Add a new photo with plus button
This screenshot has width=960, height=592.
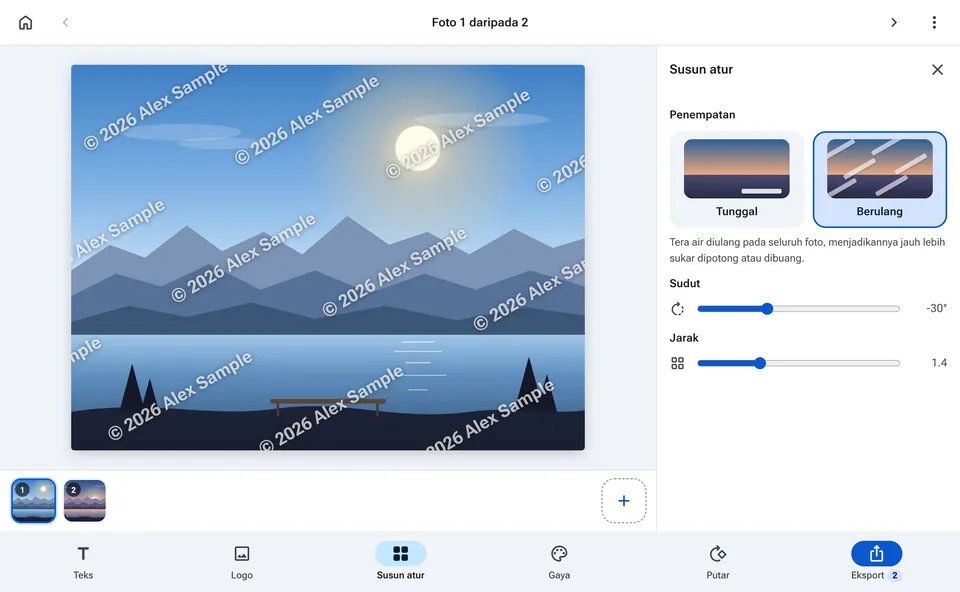click(x=623, y=501)
